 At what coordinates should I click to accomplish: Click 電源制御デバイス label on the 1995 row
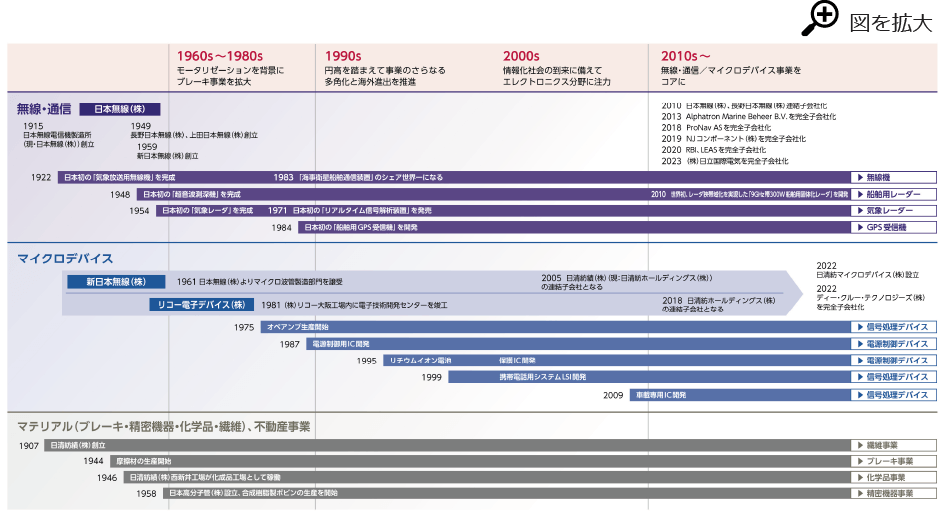click(x=894, y=360)
